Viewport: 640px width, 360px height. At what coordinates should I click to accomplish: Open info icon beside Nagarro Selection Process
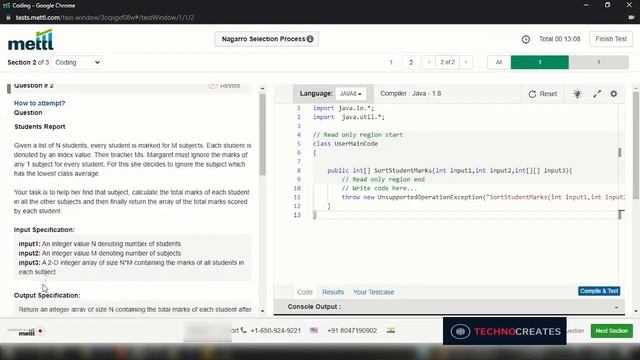click(x=310, y=39)
